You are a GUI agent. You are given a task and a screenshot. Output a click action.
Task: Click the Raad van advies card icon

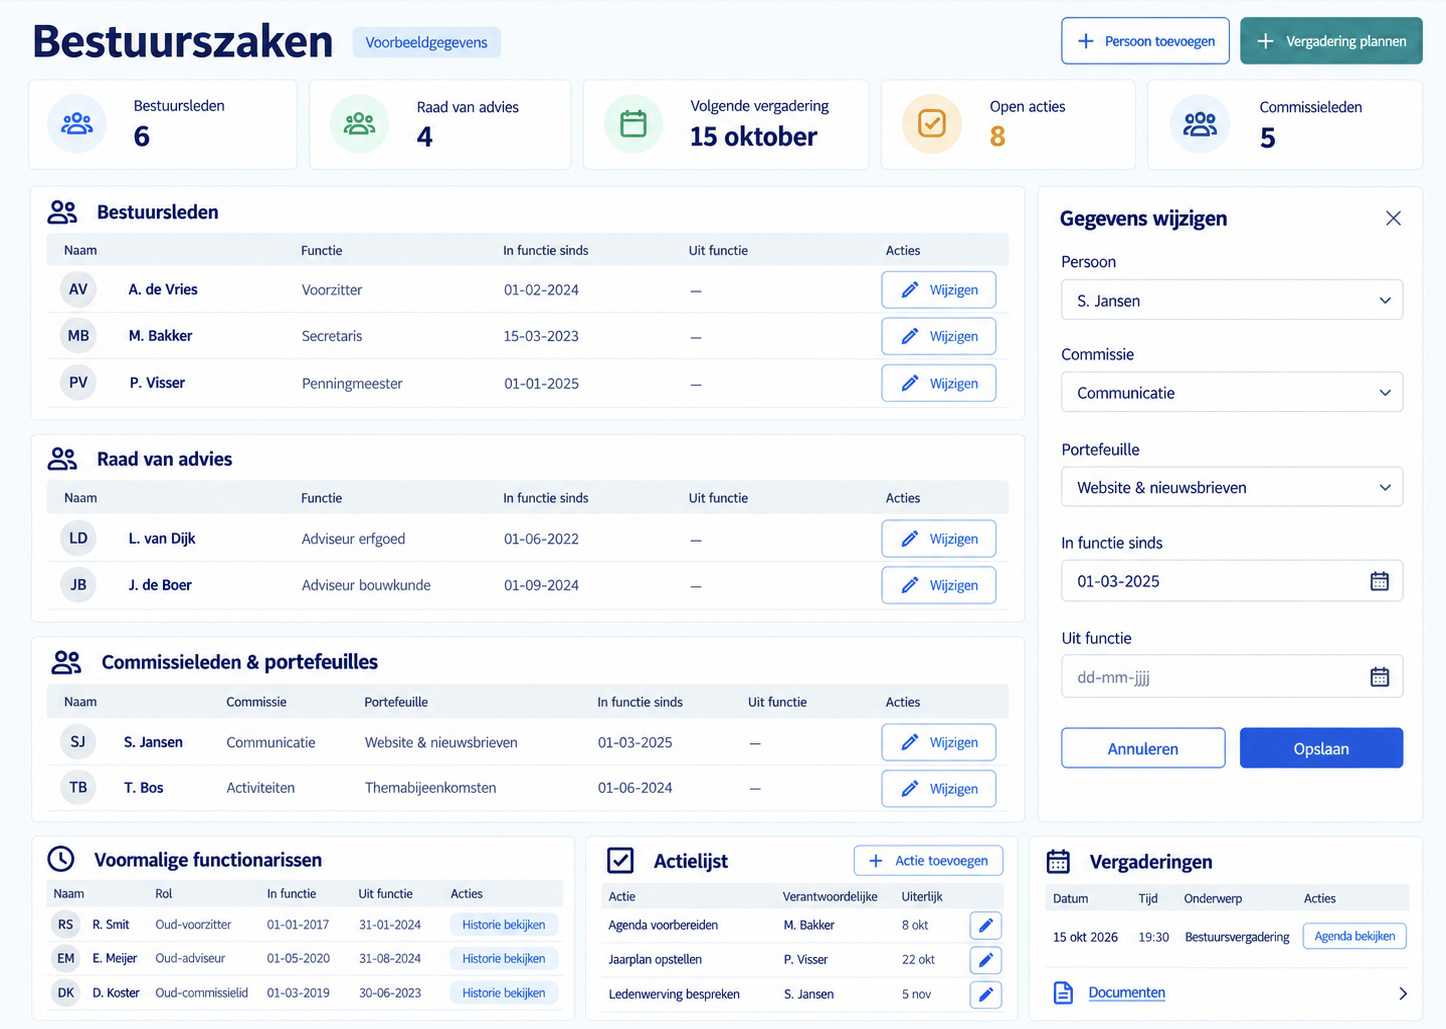coord(359,124)
